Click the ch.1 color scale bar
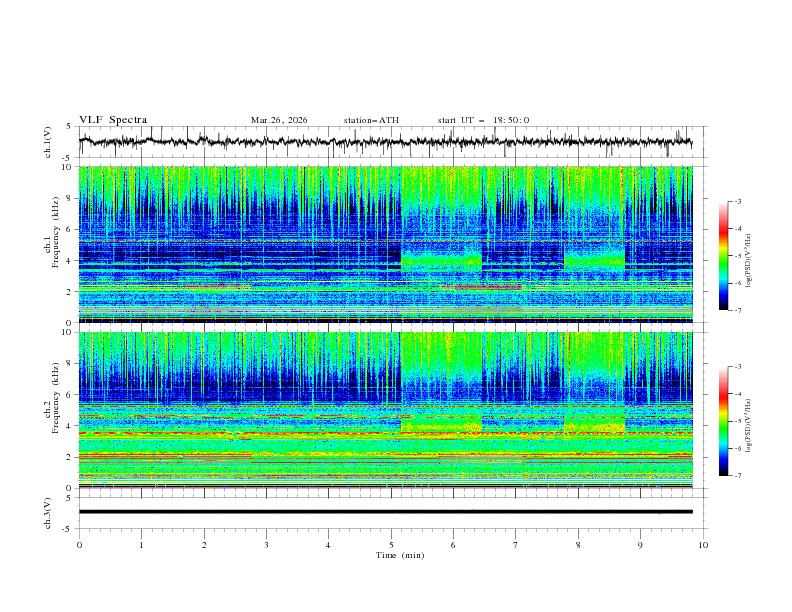Viewport: 792px width, 612px height. point(723,255)
